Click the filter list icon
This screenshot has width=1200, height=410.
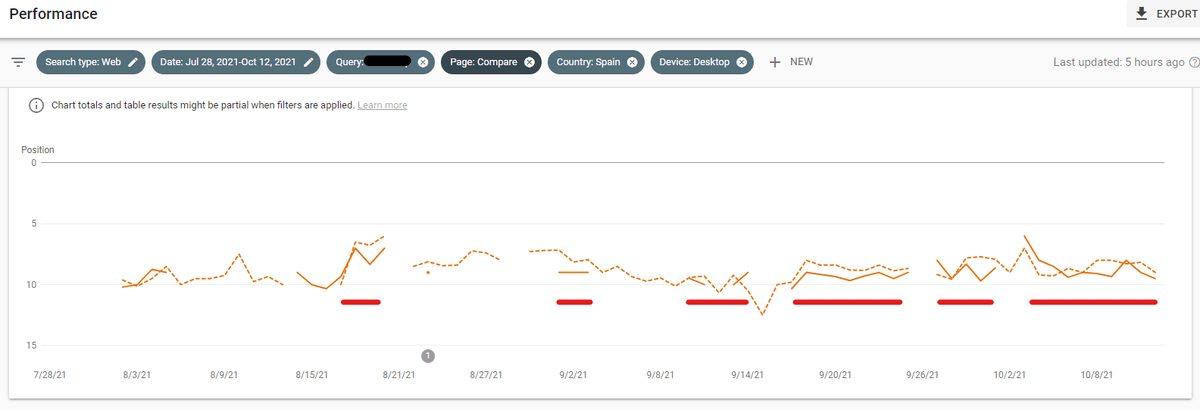pyautogui.click(x=18, y=62)
